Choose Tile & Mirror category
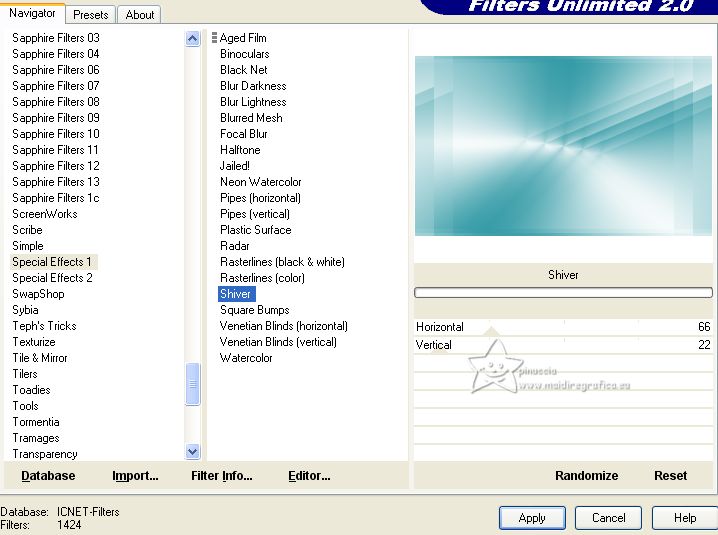The image size is (718, 535). coord(39,358)
